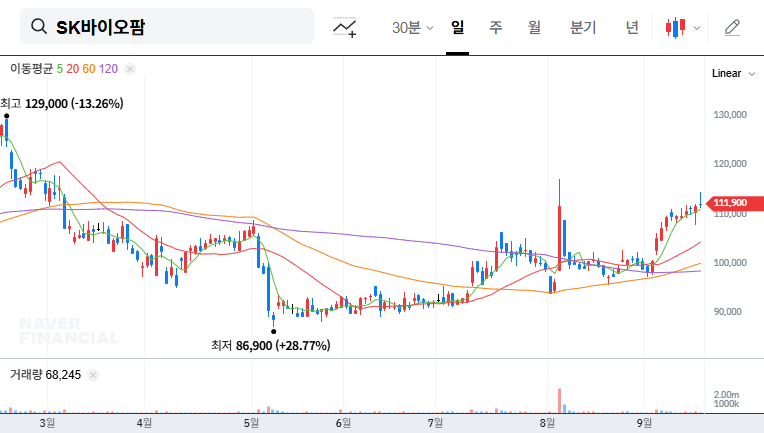
Task: Click the 8월 axis label
Action: pyautogui.click(x=547, y=423)
